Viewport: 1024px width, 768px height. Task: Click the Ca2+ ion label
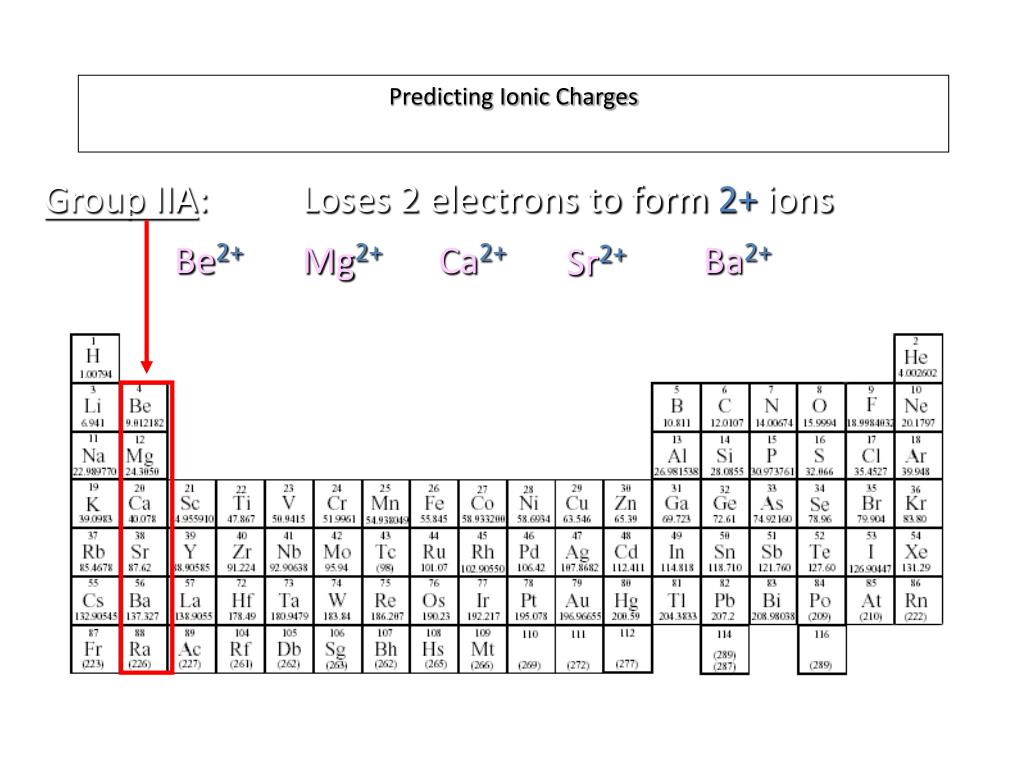tap(473, 260)
